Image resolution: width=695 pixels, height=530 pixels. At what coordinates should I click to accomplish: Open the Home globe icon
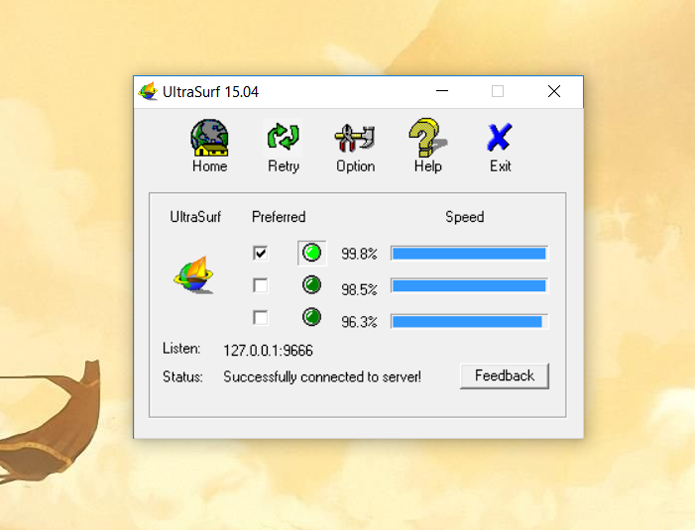tap(209, 138)
